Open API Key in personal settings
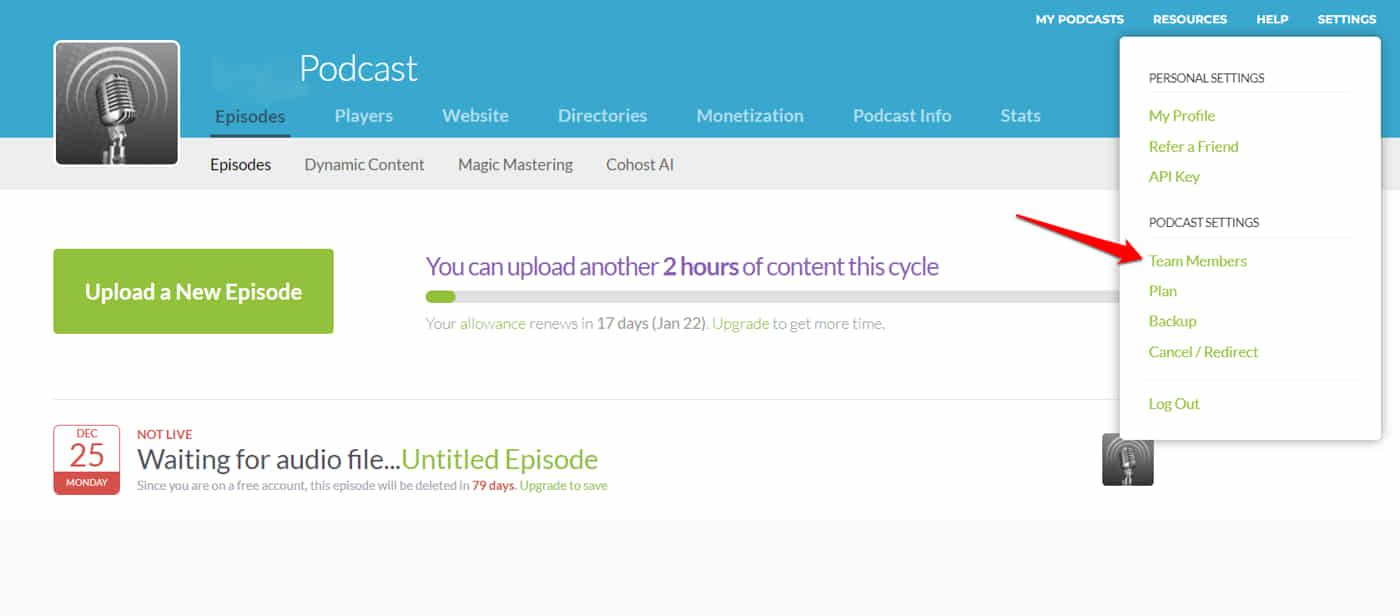This screenshot has width=1400, height=616. tap(1173, 177)
